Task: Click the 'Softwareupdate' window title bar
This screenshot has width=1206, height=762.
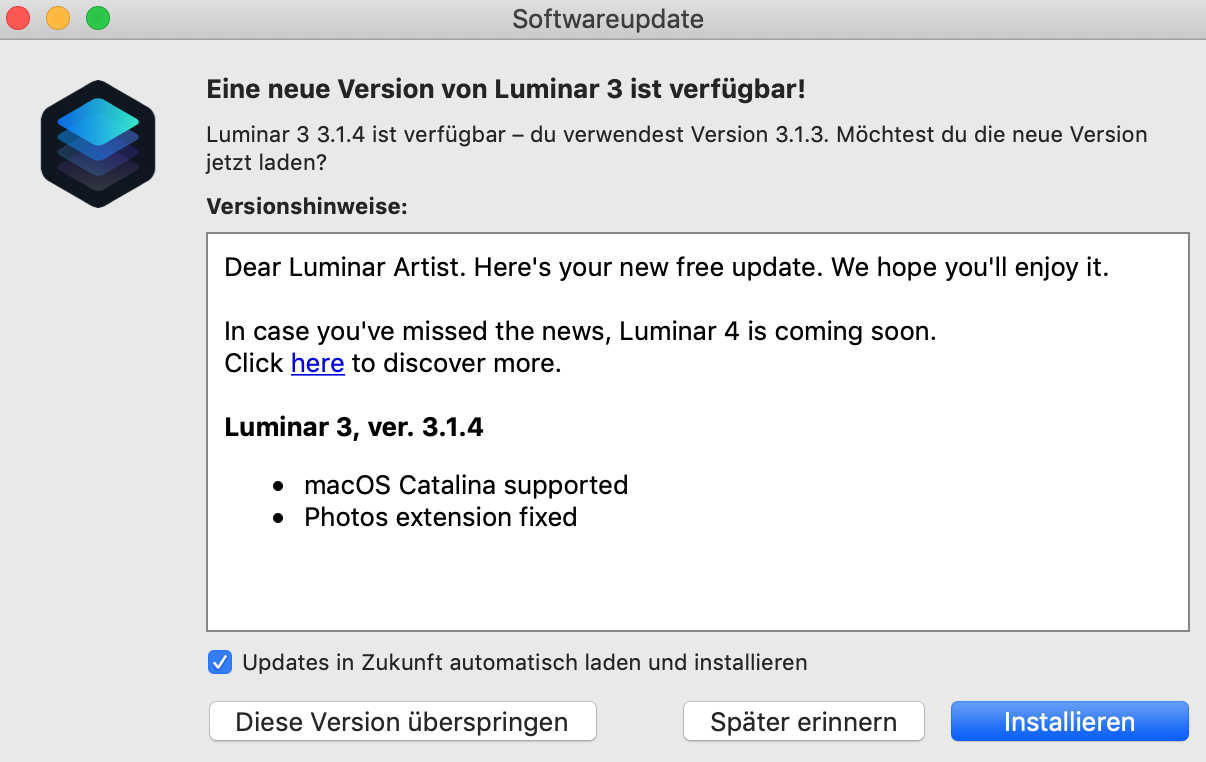Action: [607, 19]
